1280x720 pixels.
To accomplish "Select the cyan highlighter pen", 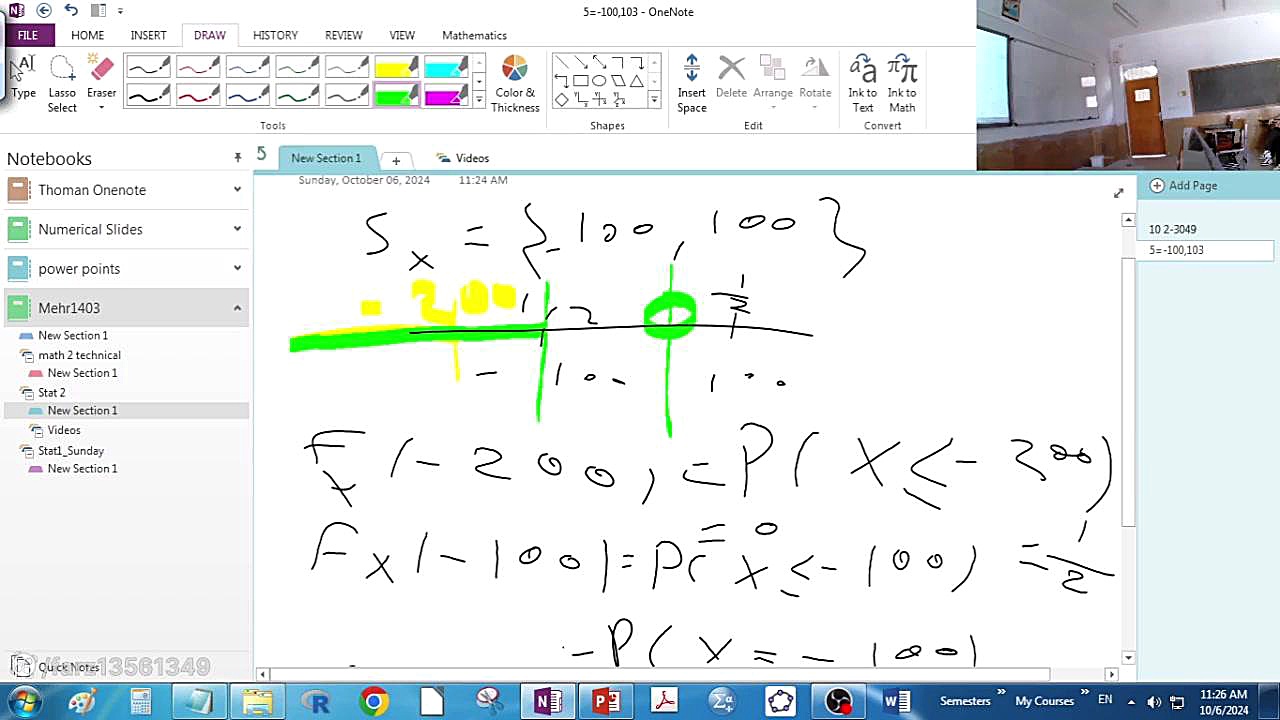I will (x=446, y=67).
